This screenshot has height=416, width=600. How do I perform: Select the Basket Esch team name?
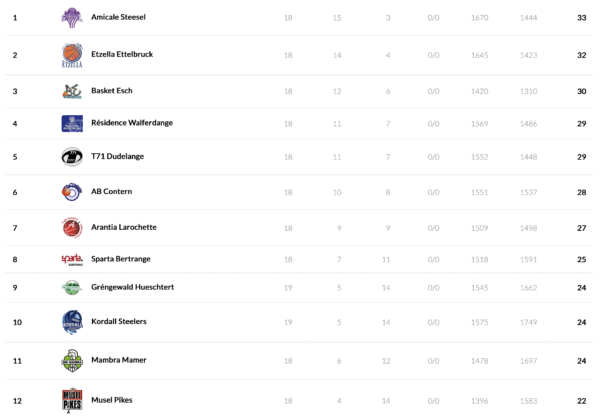110,91
